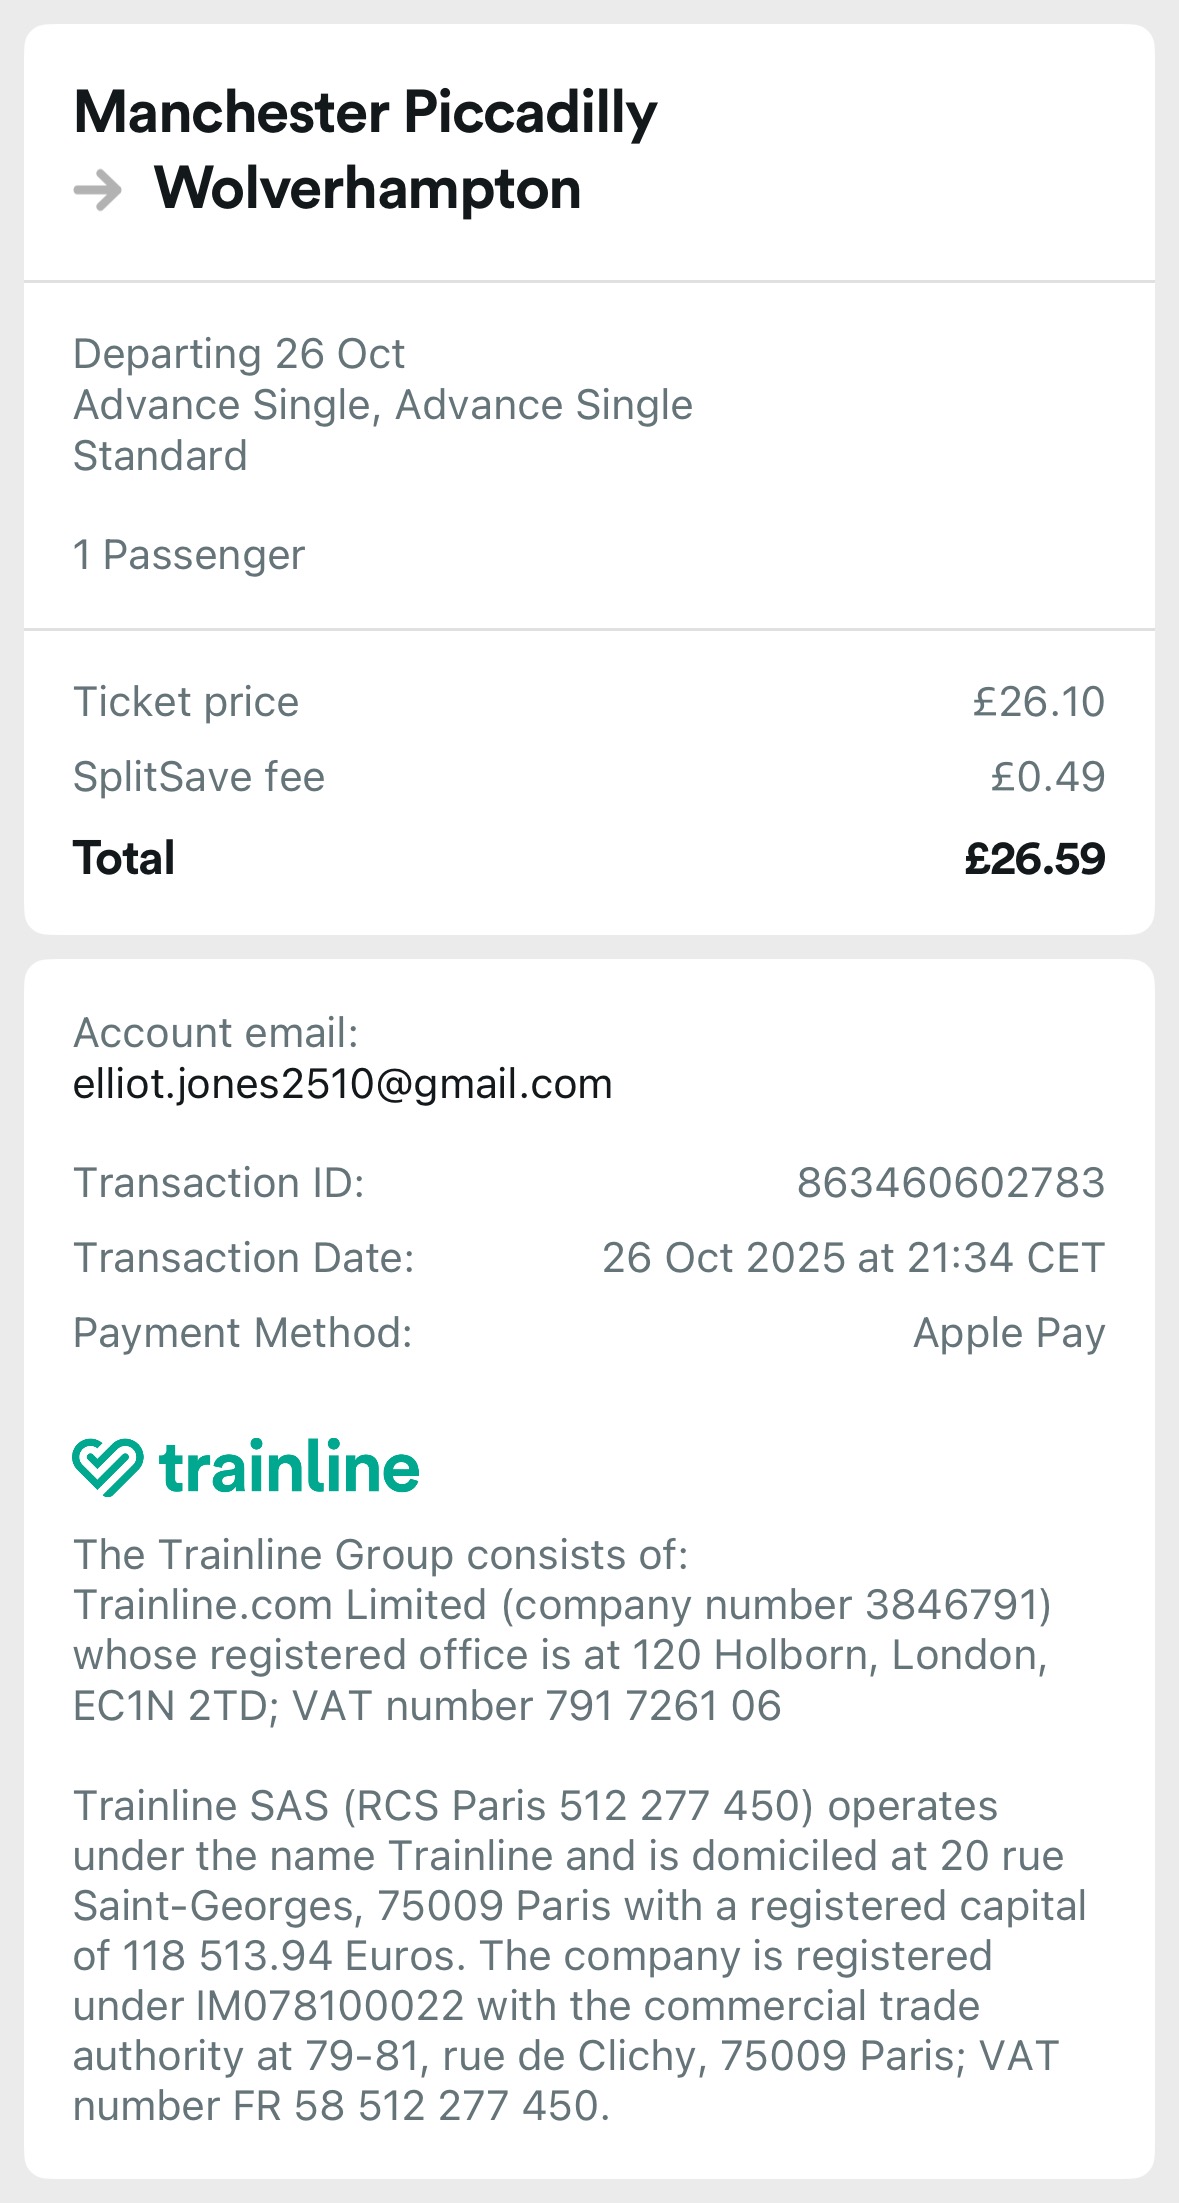Select the £26.10 ticket price amount
This screenshot has width=1179, height=2203.
[1038, 702]
